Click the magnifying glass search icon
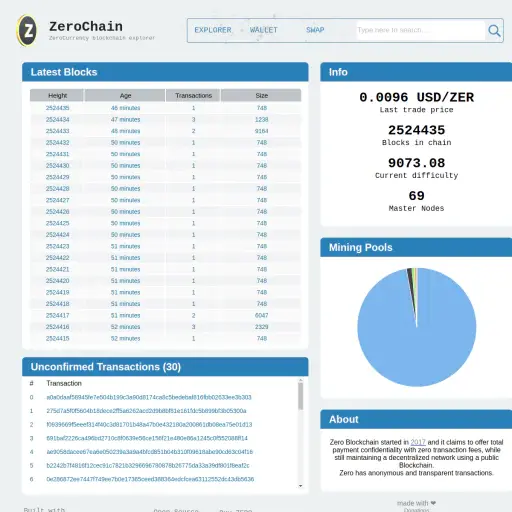This screenshot has width=512, height=512. pos(494,31)
